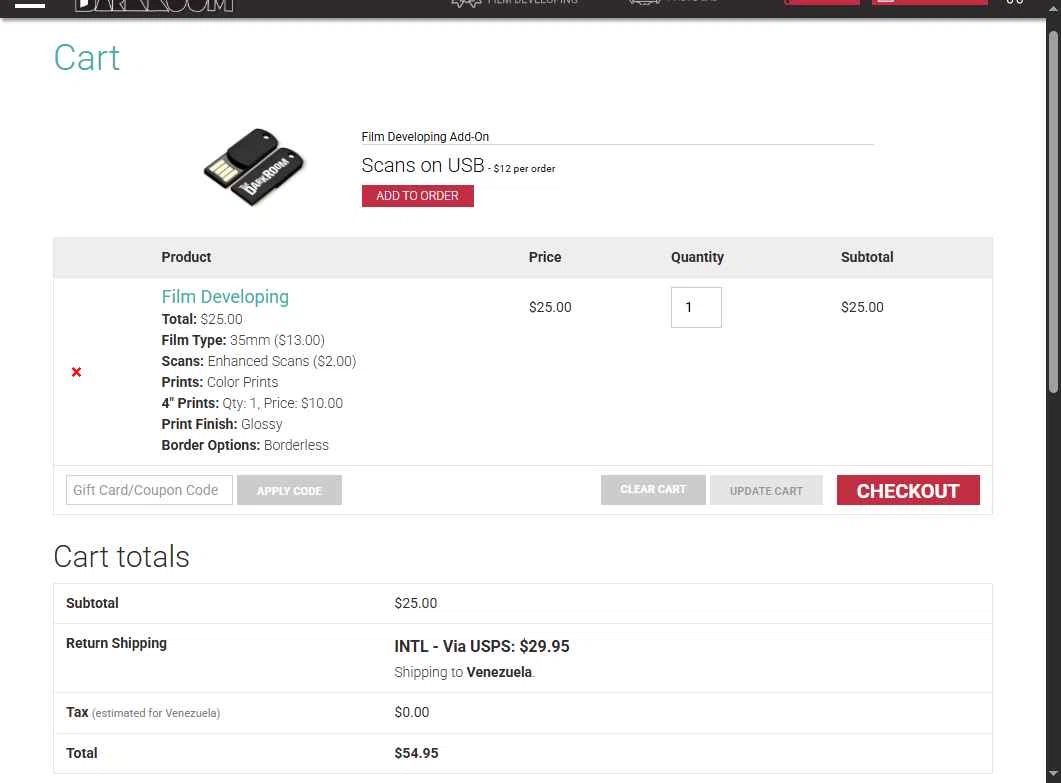The image size is (1061, 783).
Task: Click the quantity field showing 1
Action: [x=696, y=307]
